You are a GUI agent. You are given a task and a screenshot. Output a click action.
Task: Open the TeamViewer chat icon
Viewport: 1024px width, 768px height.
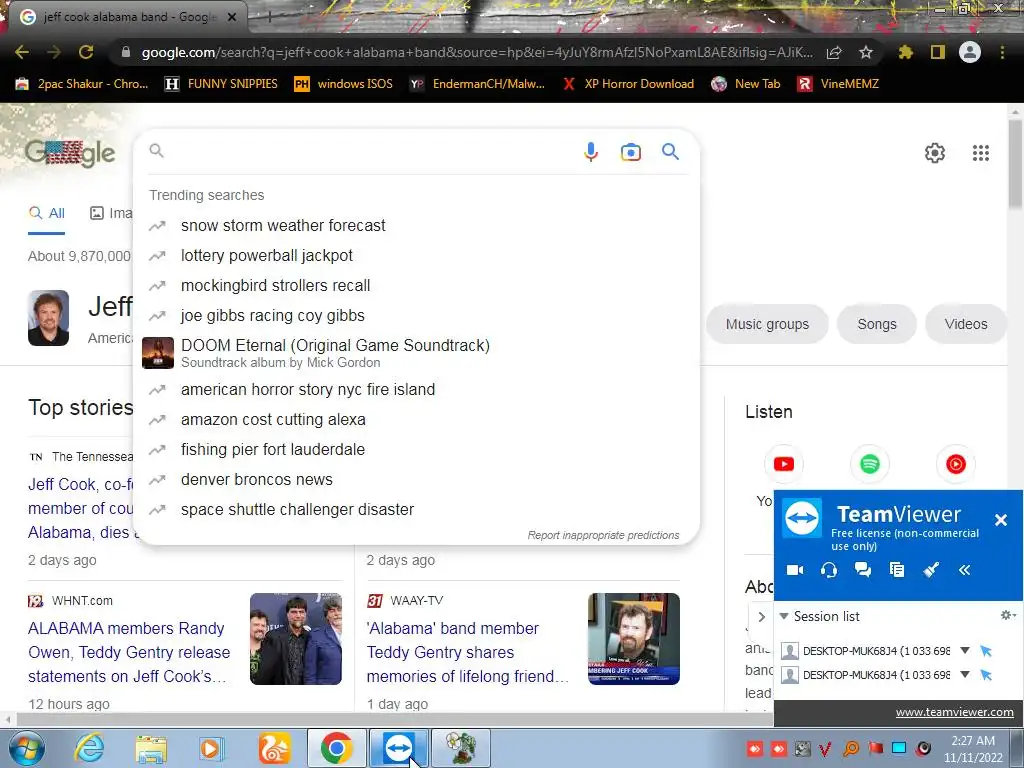pyautogui.click(x=863, y=570)
